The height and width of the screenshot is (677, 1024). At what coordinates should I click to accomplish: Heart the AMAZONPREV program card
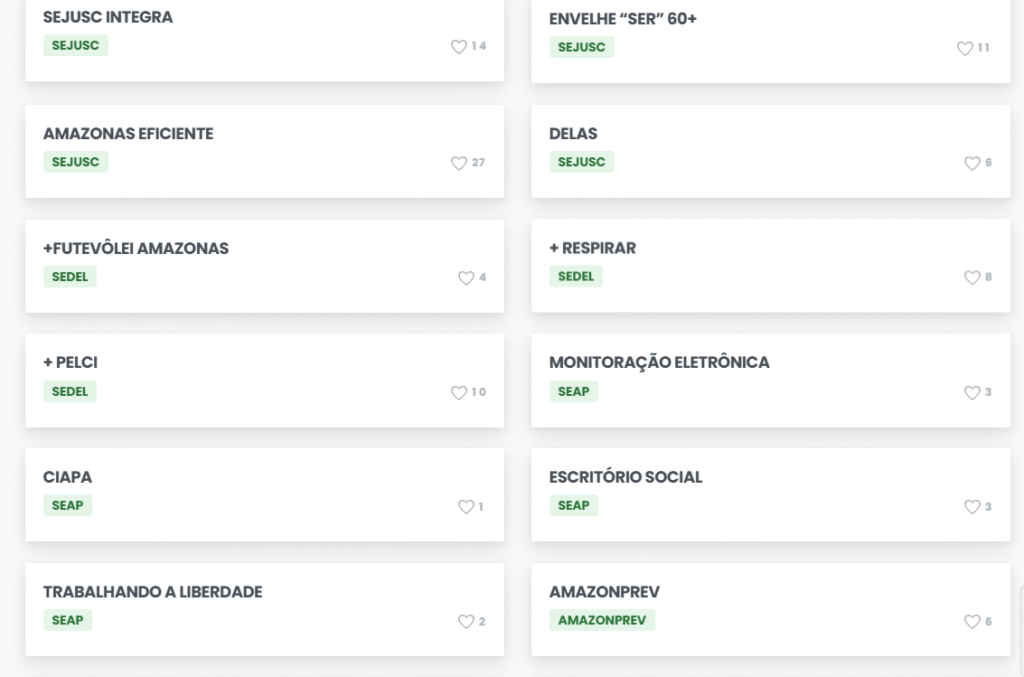pyautogui.click(x=972, y=622)
